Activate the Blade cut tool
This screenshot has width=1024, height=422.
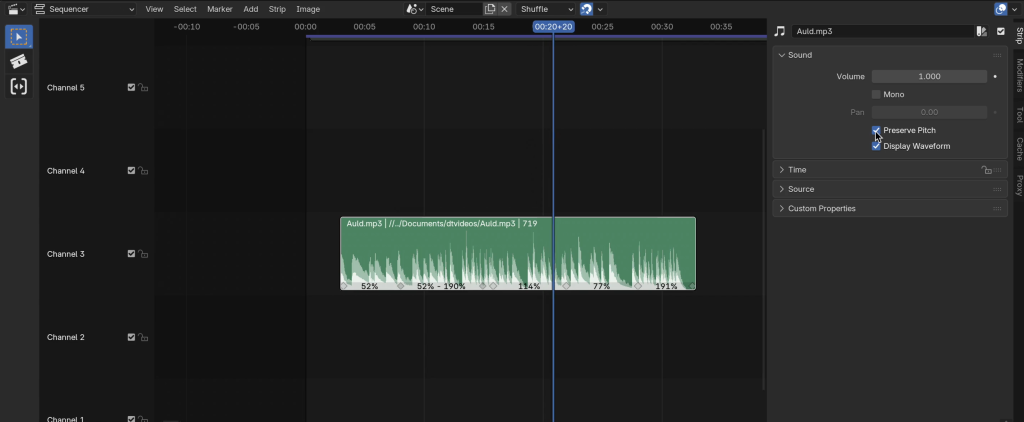18,62
